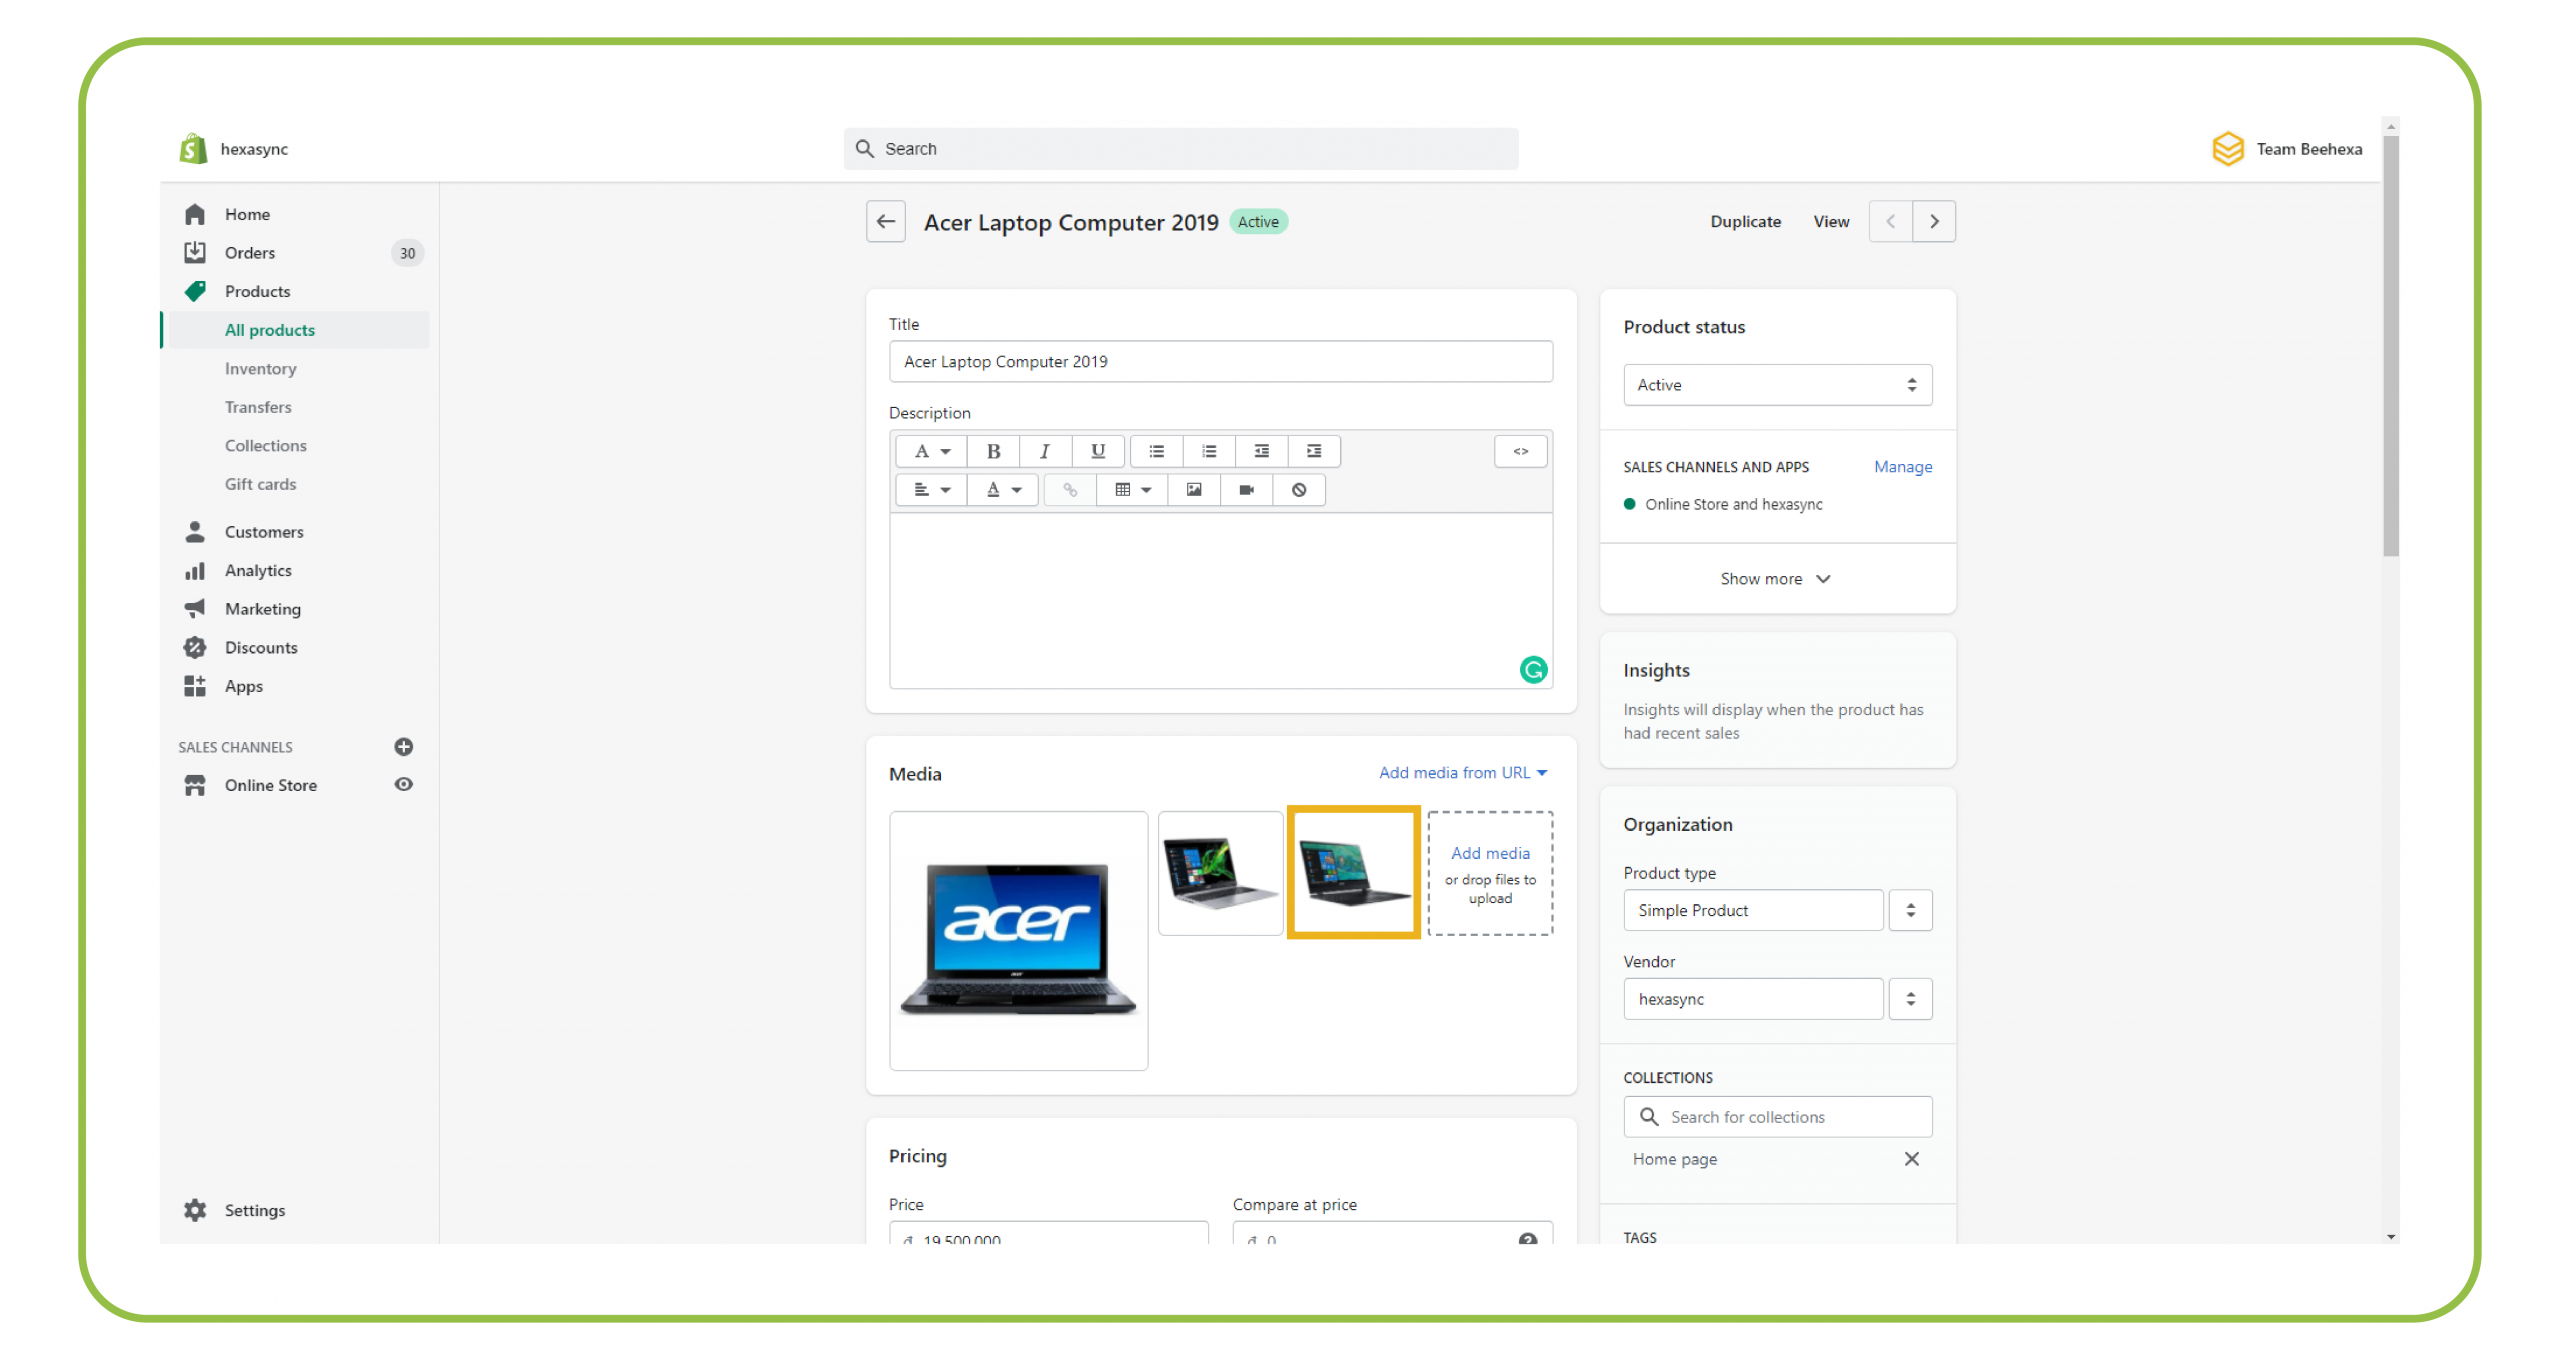Click the Acer laptop main product thumbnail
Image resolution: width=2560 pixels, height=1360 pixels.
(x=1018, y=937)
